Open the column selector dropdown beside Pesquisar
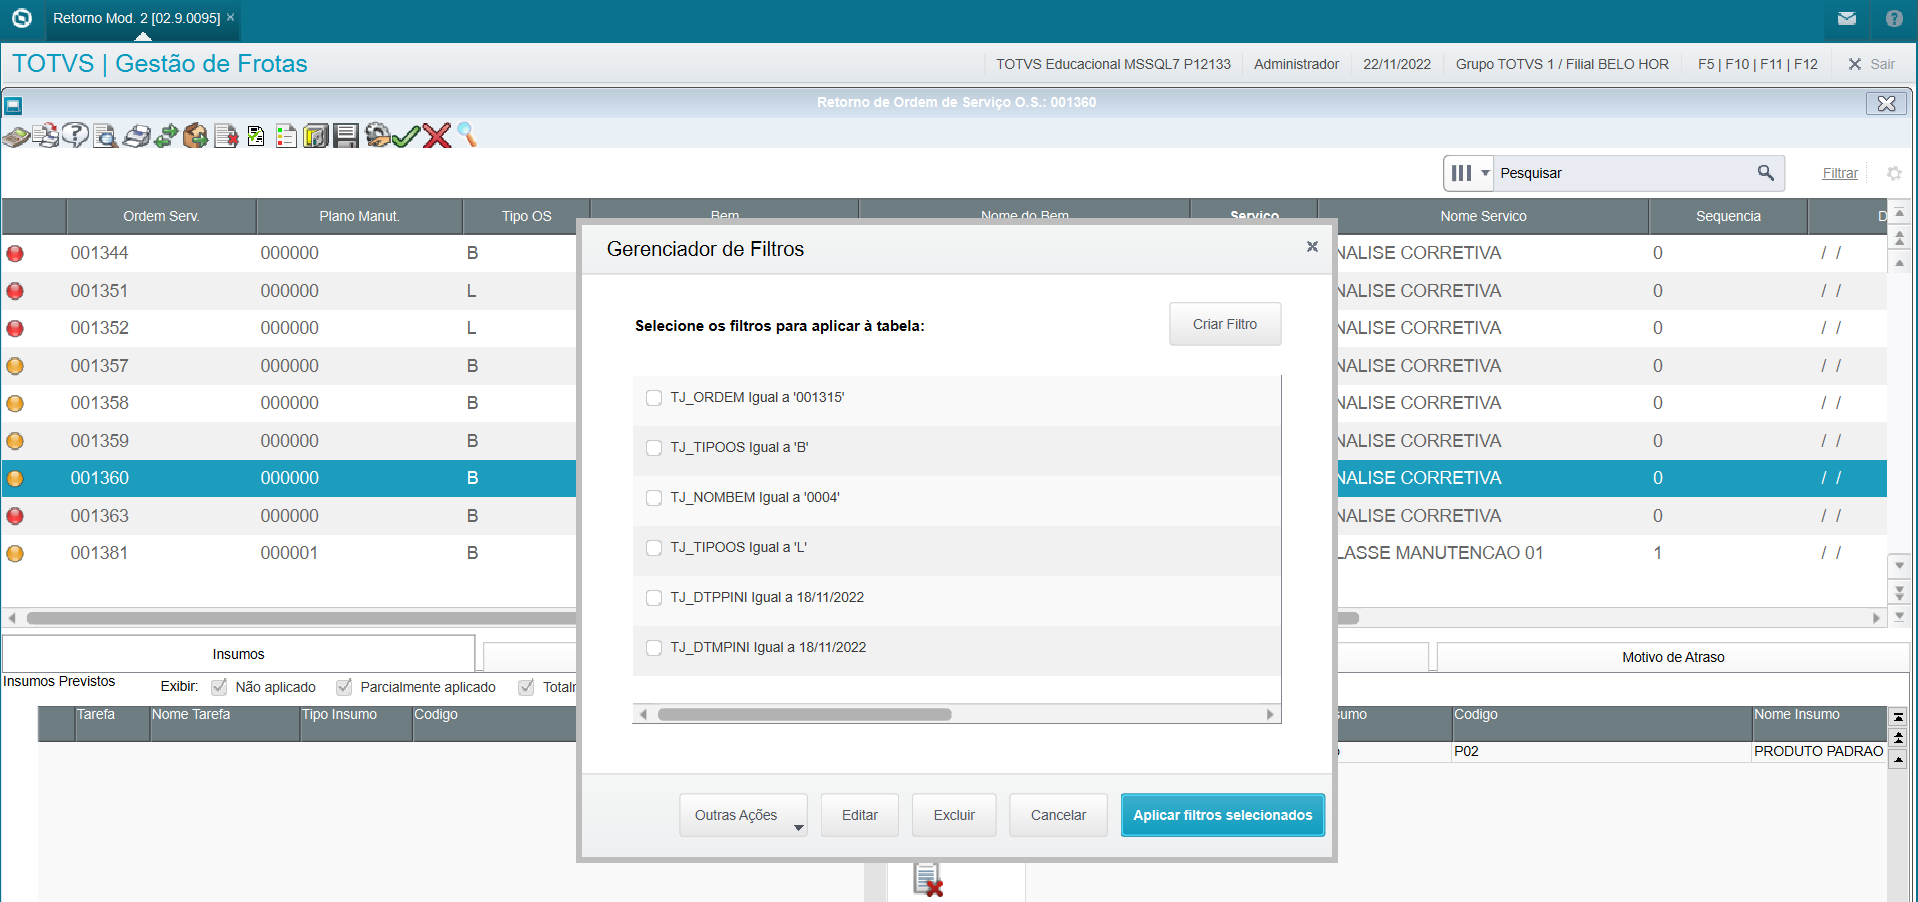Image resolution: width=1918 pixels, height=902 pixels. 1468,173
